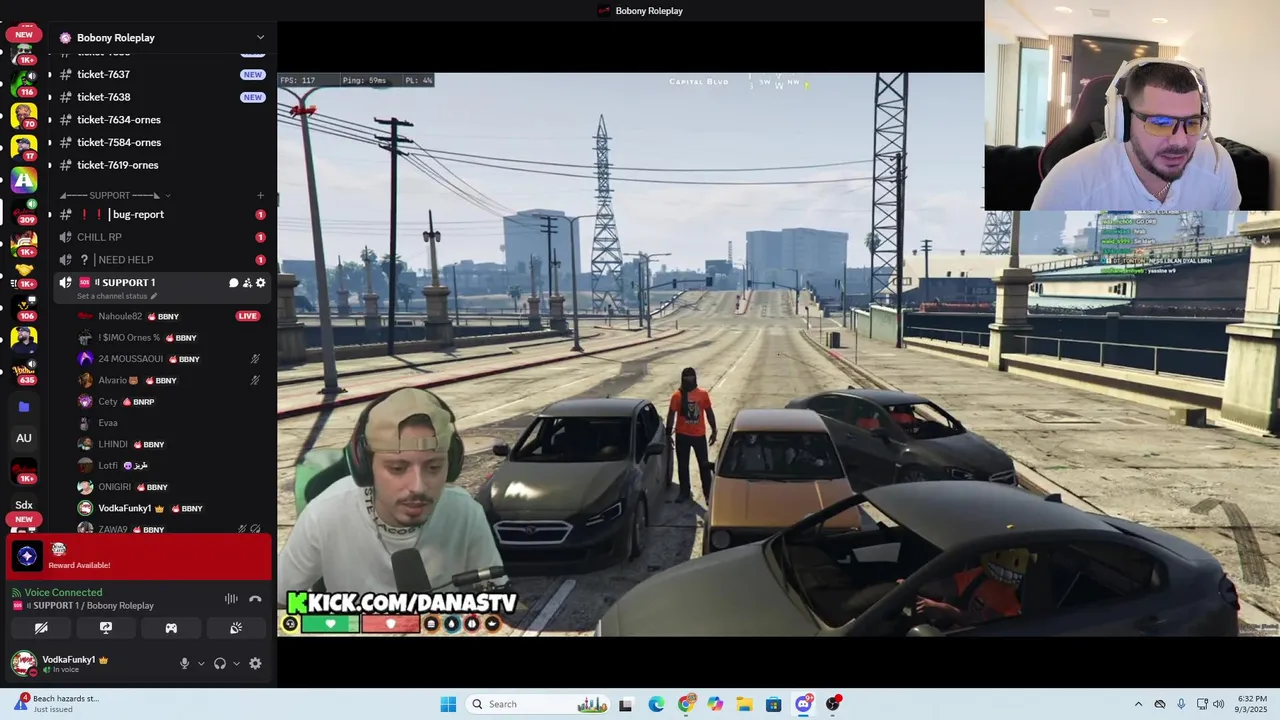The height and width of the screenshot is (720, 1280).
Task: Open the Sdx server
Action: pos(24,505)
